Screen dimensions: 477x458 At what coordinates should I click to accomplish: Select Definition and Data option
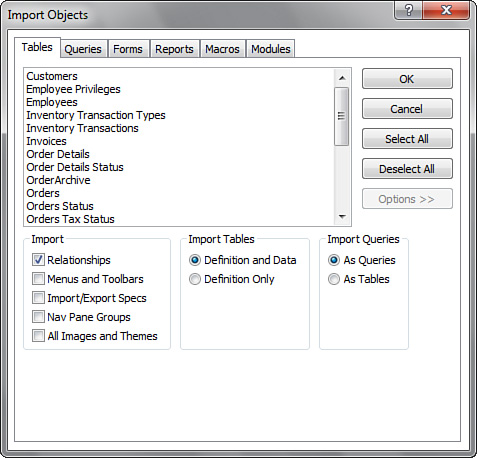point(195,260)
